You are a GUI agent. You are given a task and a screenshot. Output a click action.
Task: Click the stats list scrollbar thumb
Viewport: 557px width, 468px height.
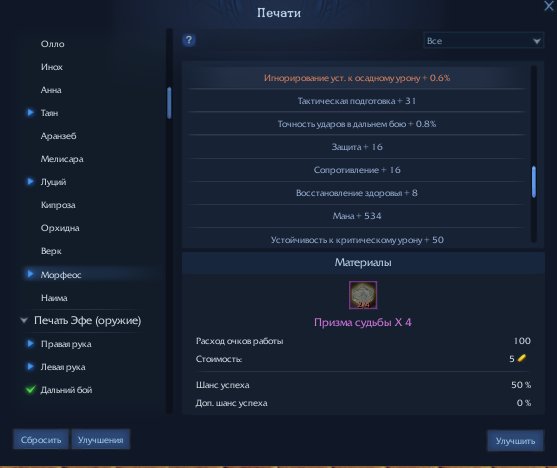pyautogui.click(x=534, y=182)
